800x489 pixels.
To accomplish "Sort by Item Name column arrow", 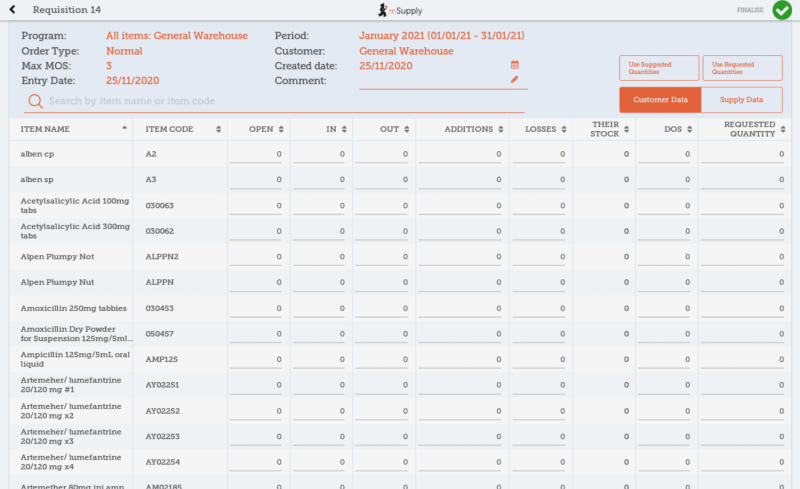I will coord(124,129).
